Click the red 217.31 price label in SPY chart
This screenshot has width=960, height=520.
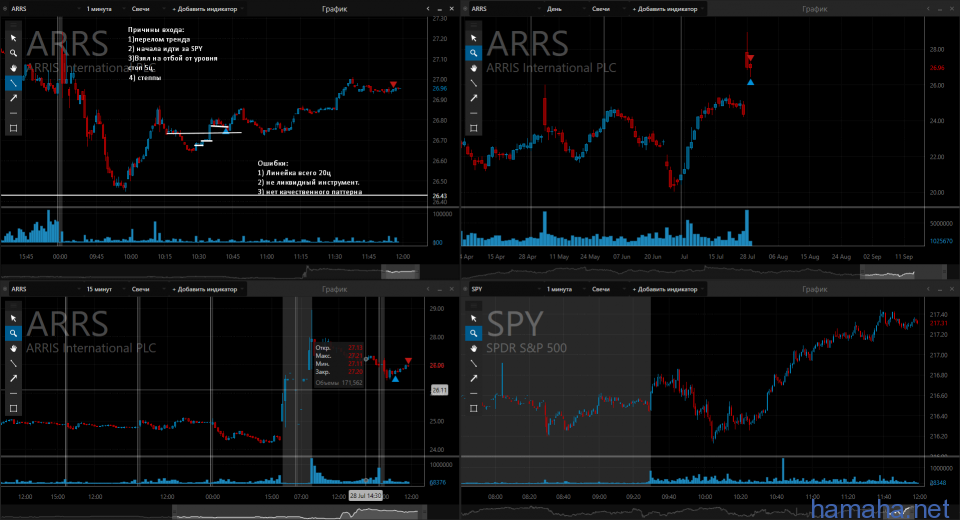point(939,323)
